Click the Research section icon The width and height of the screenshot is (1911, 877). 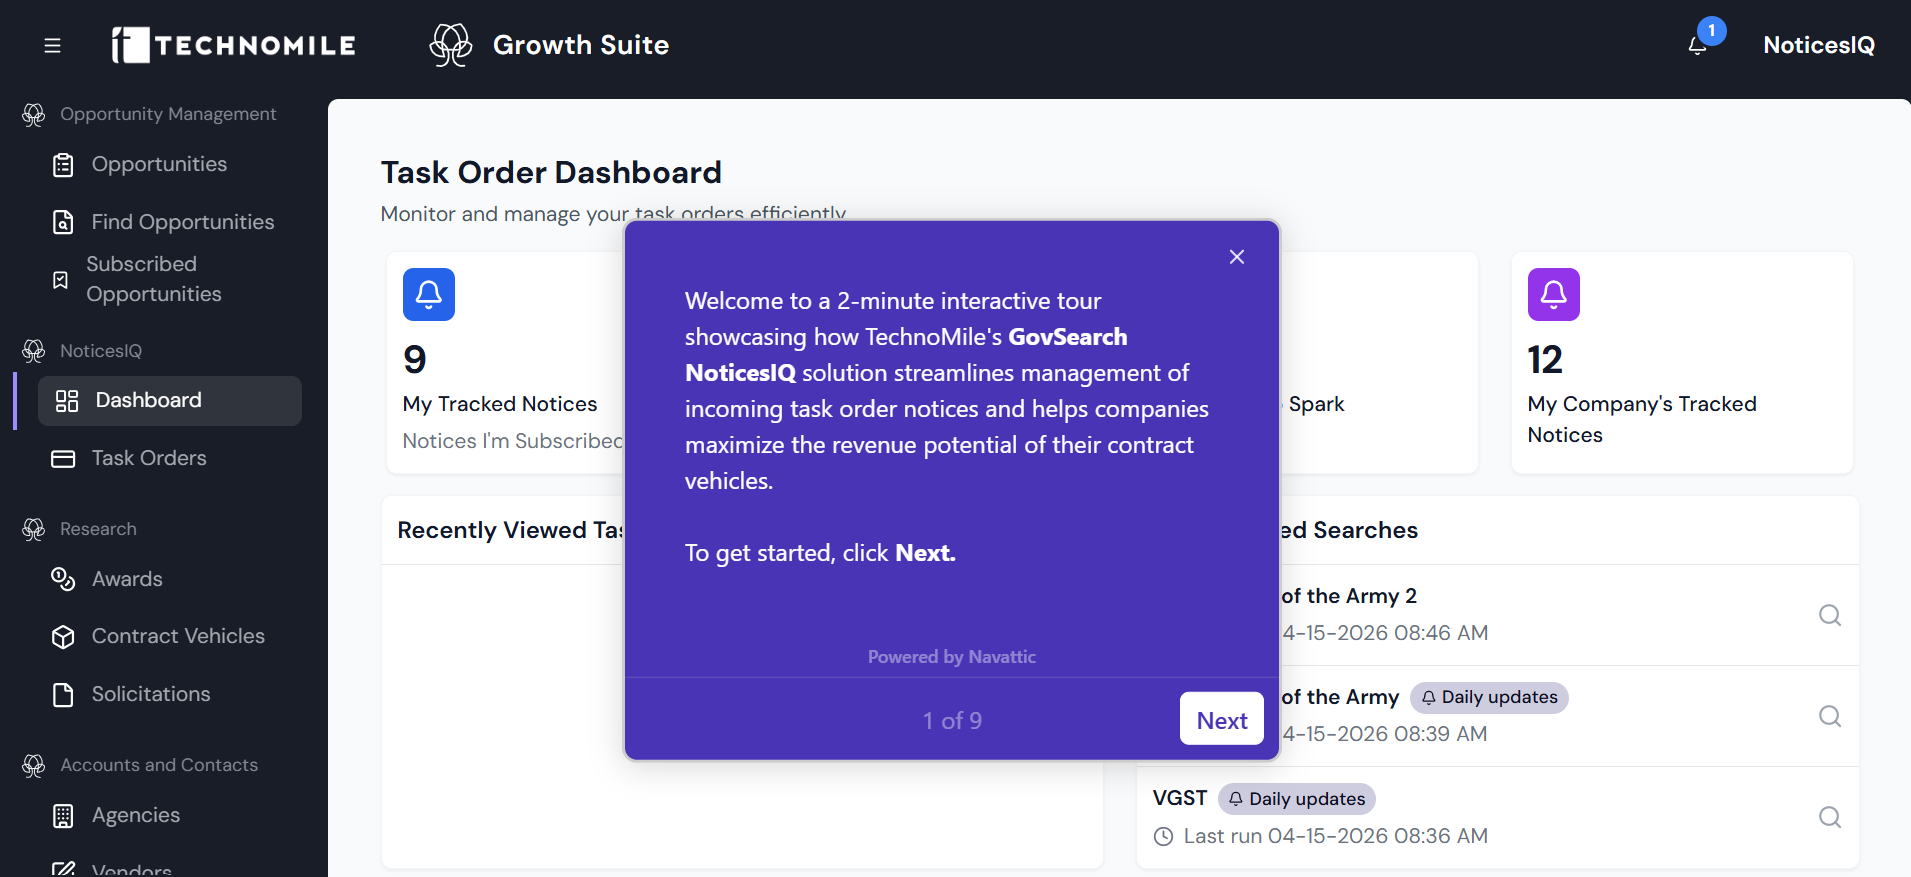(x=34, y=529)
